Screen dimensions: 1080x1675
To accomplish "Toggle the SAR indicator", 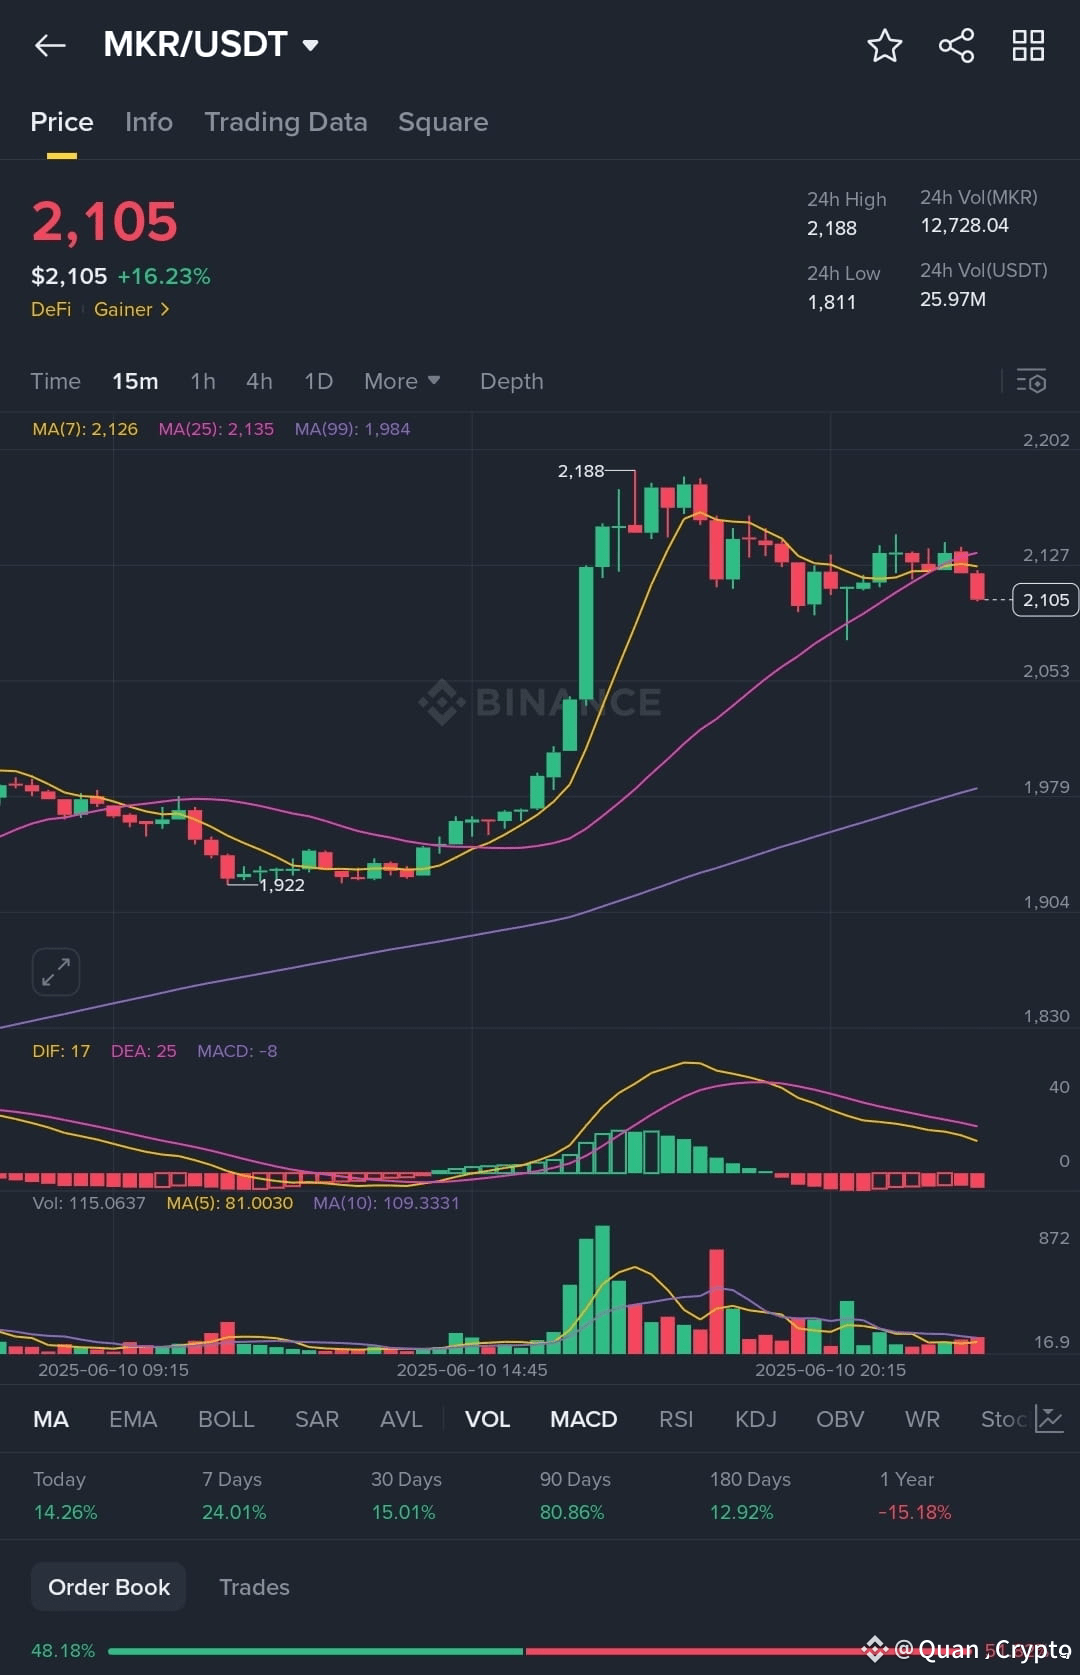I will point(317,1419).
